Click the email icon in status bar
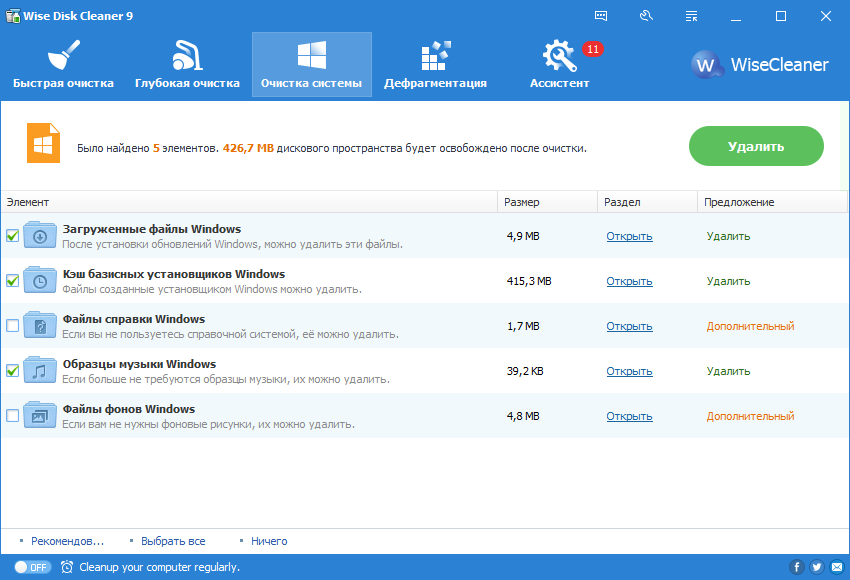This screenshot has width=850, height=580. point(835,567)
